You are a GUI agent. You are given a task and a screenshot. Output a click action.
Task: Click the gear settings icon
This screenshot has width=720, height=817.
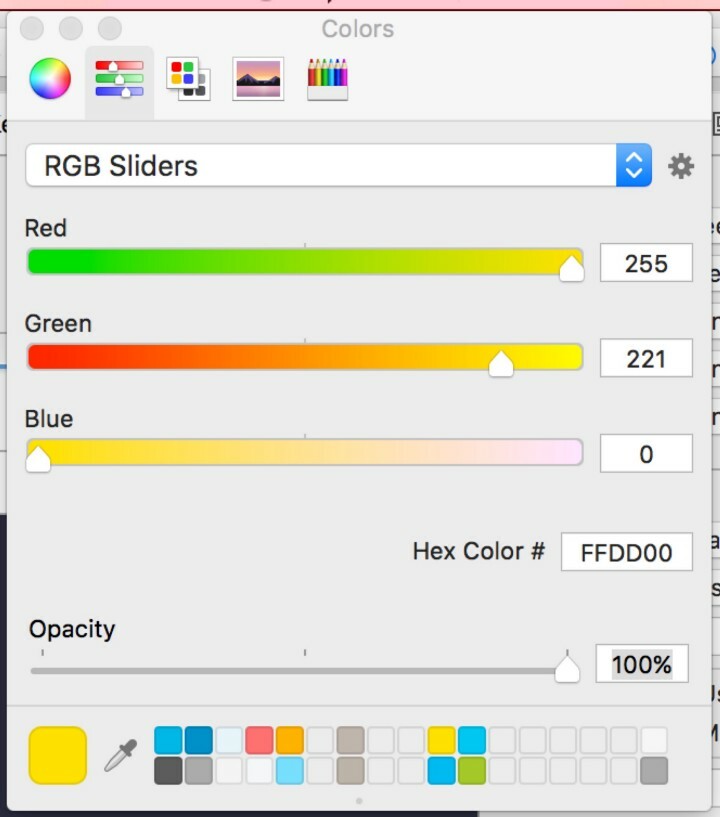[681, 166]
